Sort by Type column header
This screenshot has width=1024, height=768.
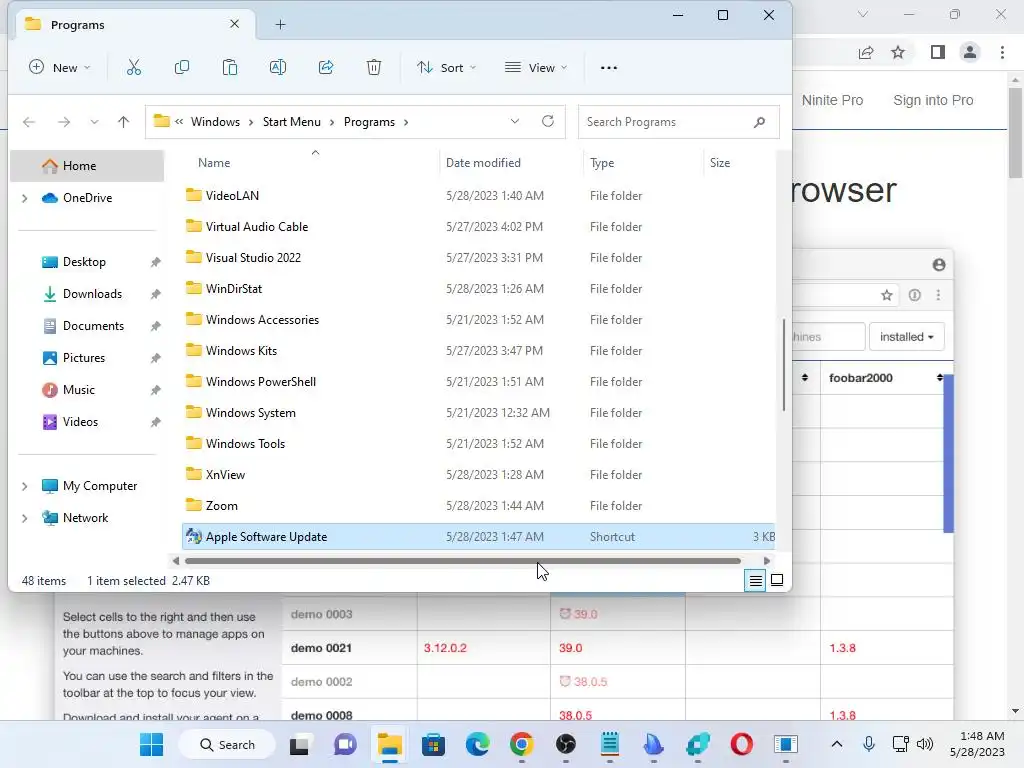click(601, 163)
